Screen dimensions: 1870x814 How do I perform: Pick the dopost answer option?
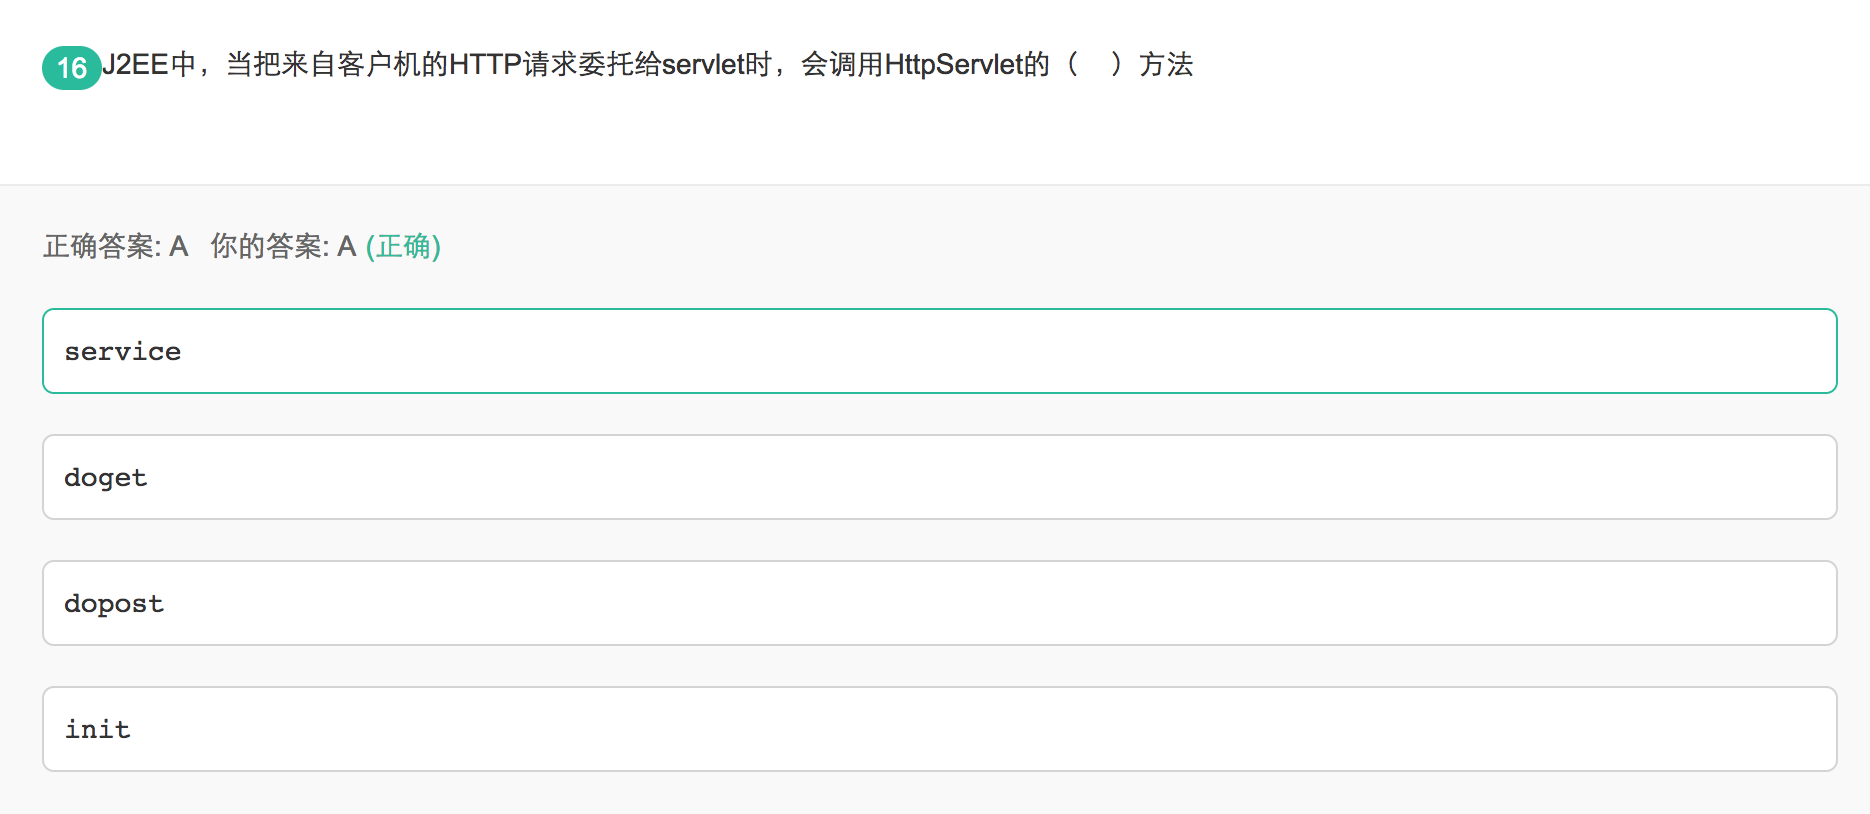pyautogui.click(x=939, y=603)
